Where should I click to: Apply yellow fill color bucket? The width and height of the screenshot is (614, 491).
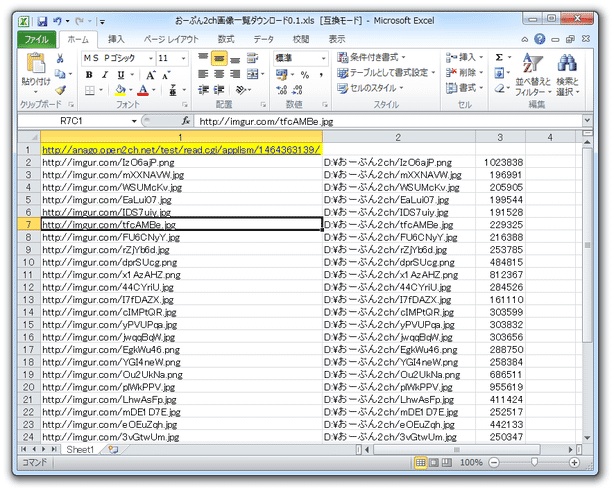(x=120, y=90)
